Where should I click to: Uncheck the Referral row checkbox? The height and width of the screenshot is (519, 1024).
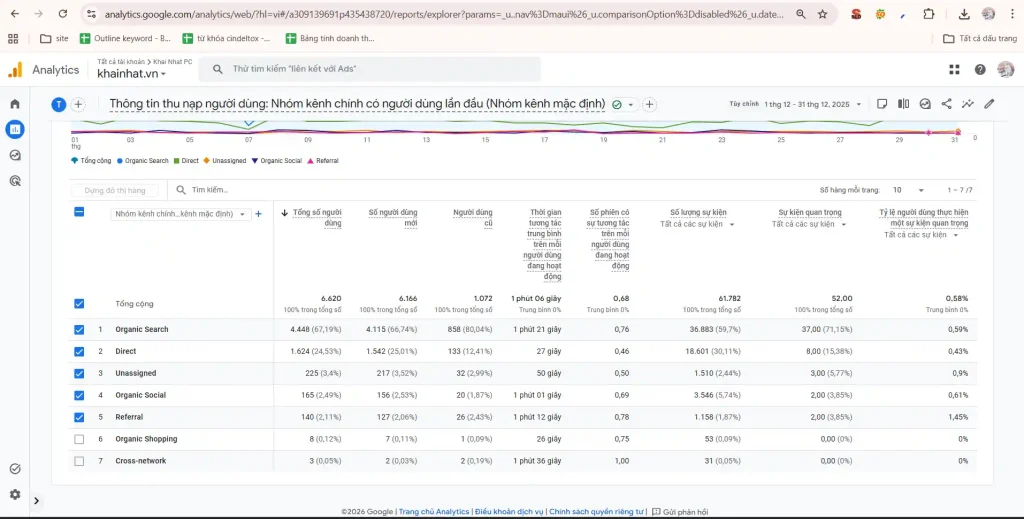click(79, 417)
